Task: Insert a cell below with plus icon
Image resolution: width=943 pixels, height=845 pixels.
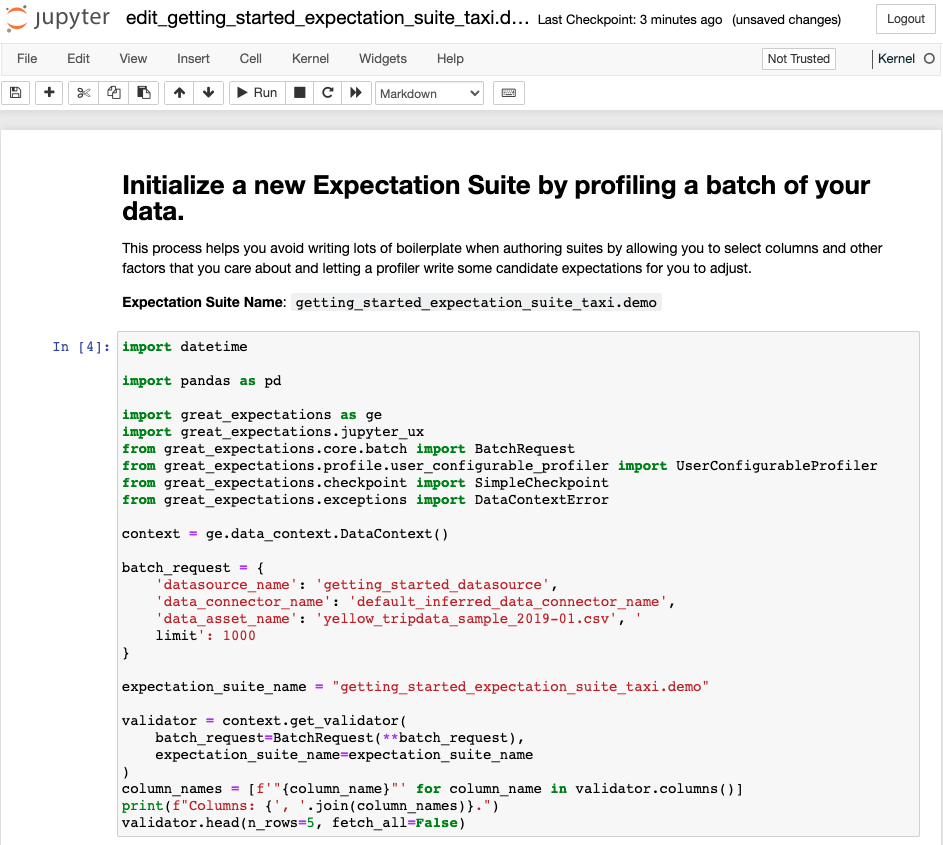Action: [49, 93]
